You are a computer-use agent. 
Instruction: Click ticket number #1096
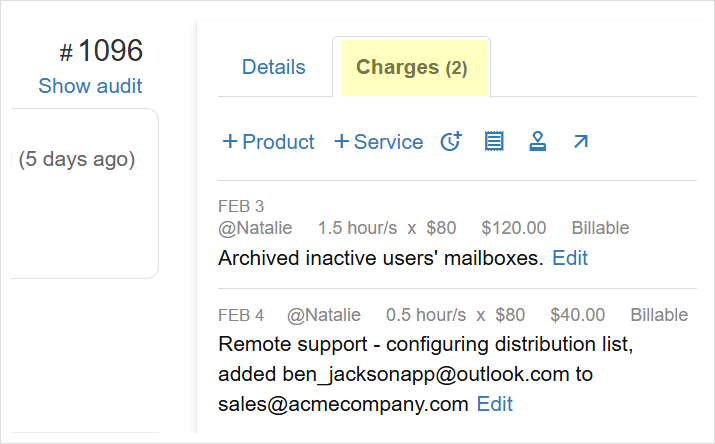[x=101, y=50]
